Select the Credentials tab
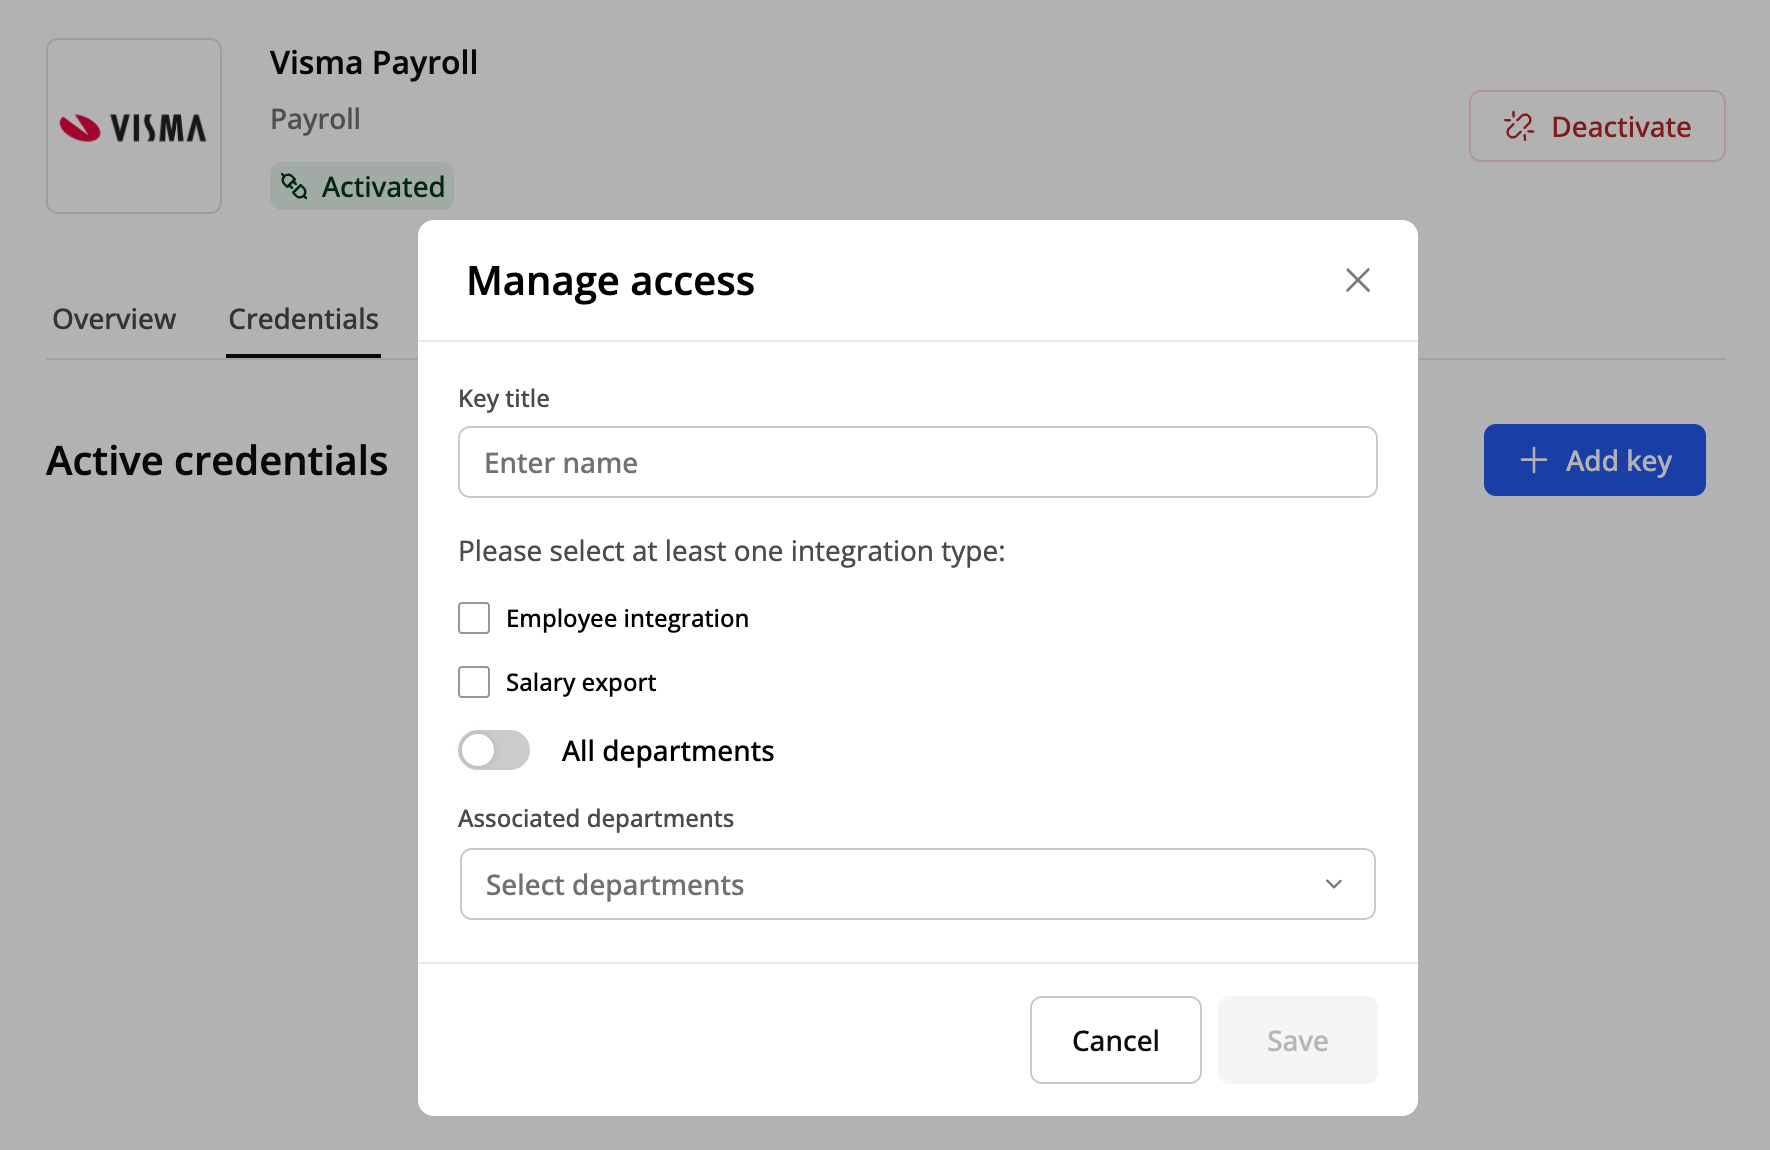Viewport: 1770px width, 1150px height. tap(303, 319)
